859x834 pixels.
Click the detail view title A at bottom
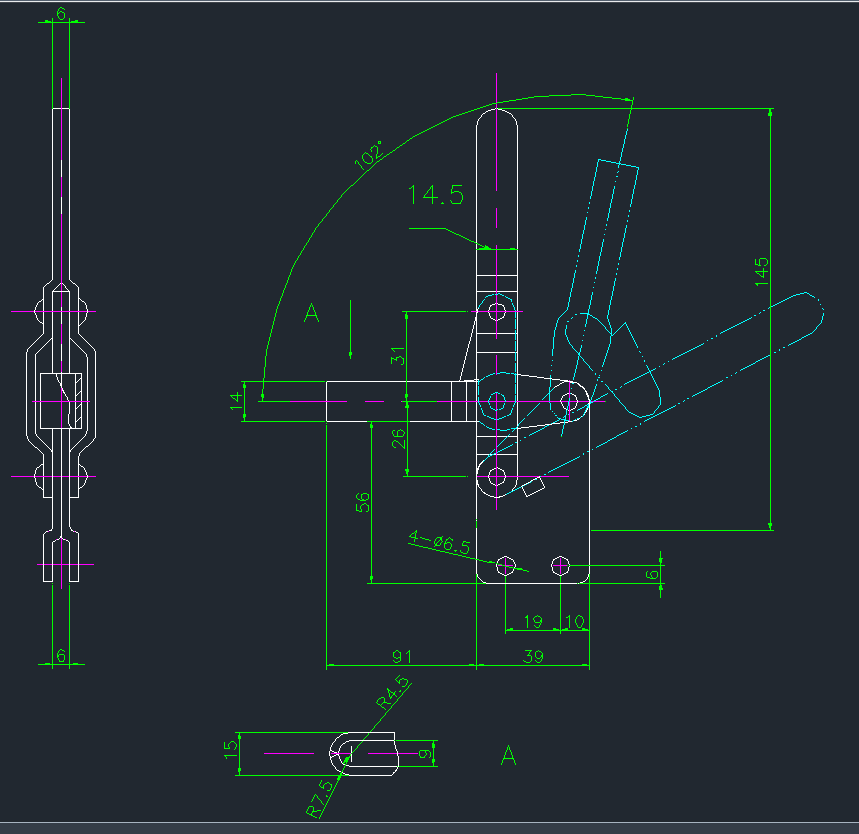(509, 755)
